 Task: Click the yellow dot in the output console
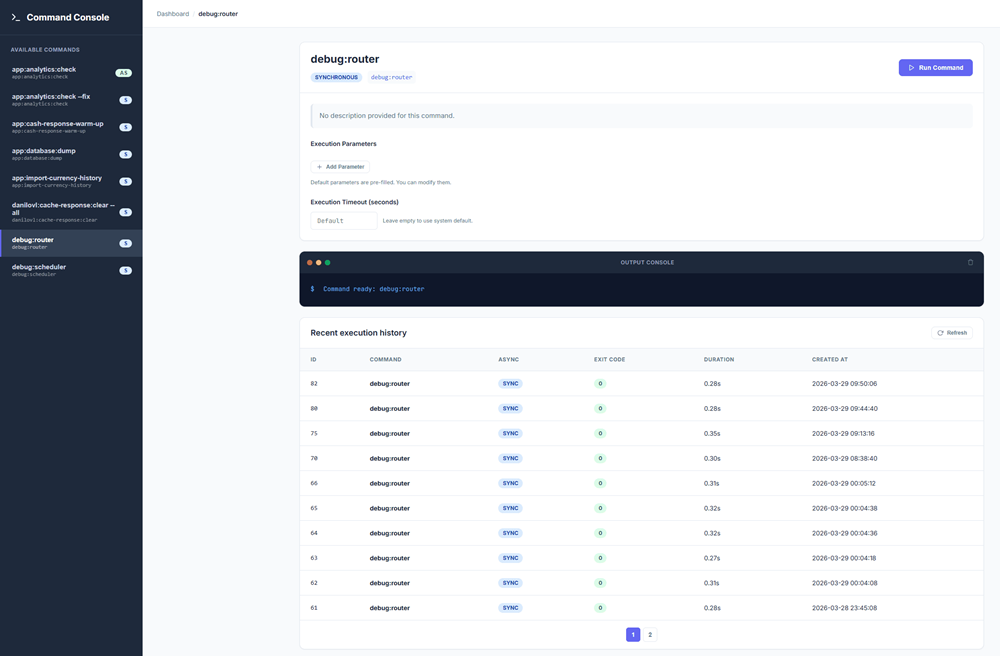319,262
